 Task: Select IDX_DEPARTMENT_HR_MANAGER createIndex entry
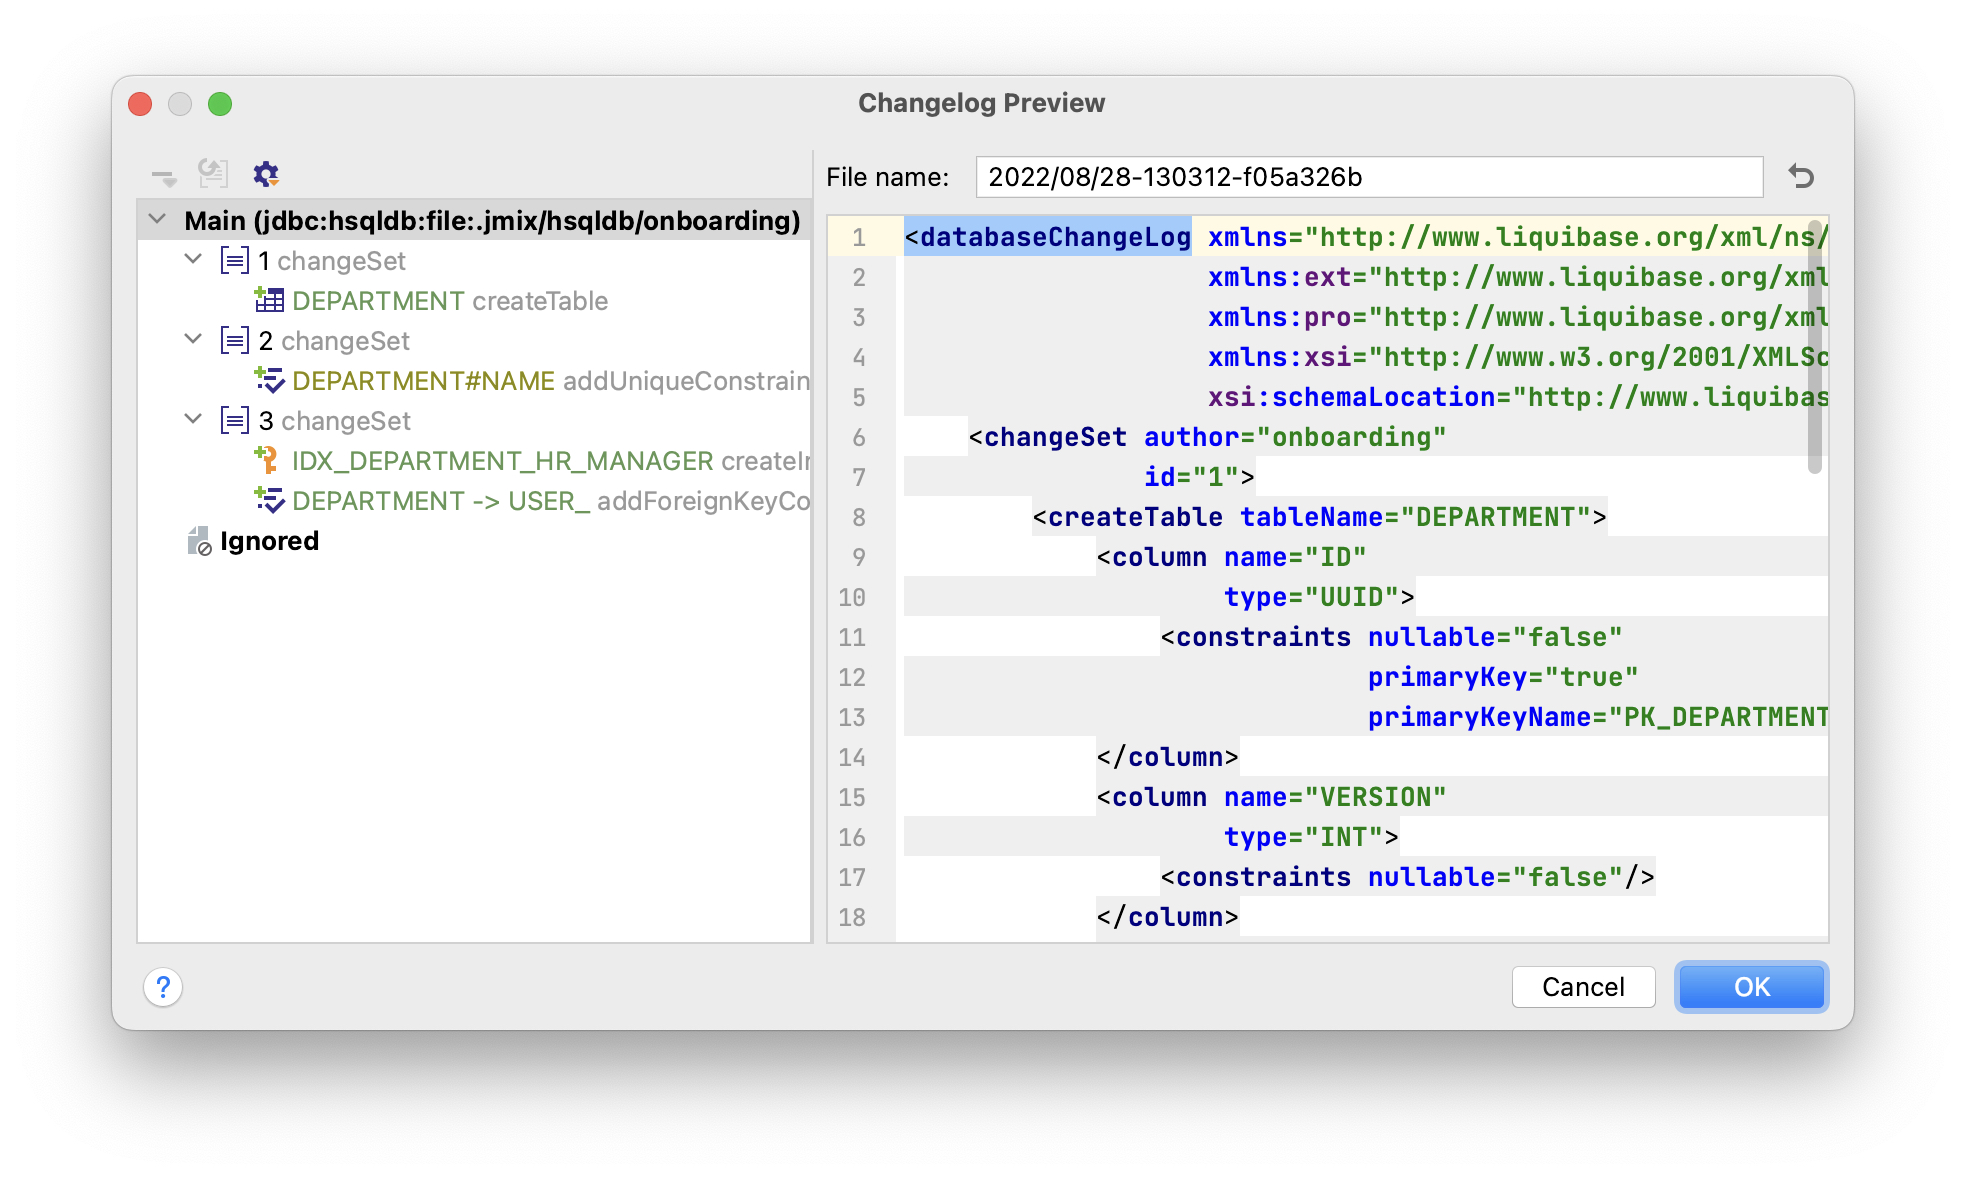tap(474, 461)
